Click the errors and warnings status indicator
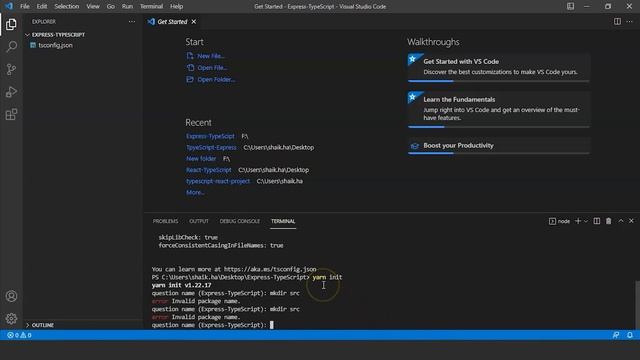The width and height of the screenshot is (640, 360). (x=19, y=335)
